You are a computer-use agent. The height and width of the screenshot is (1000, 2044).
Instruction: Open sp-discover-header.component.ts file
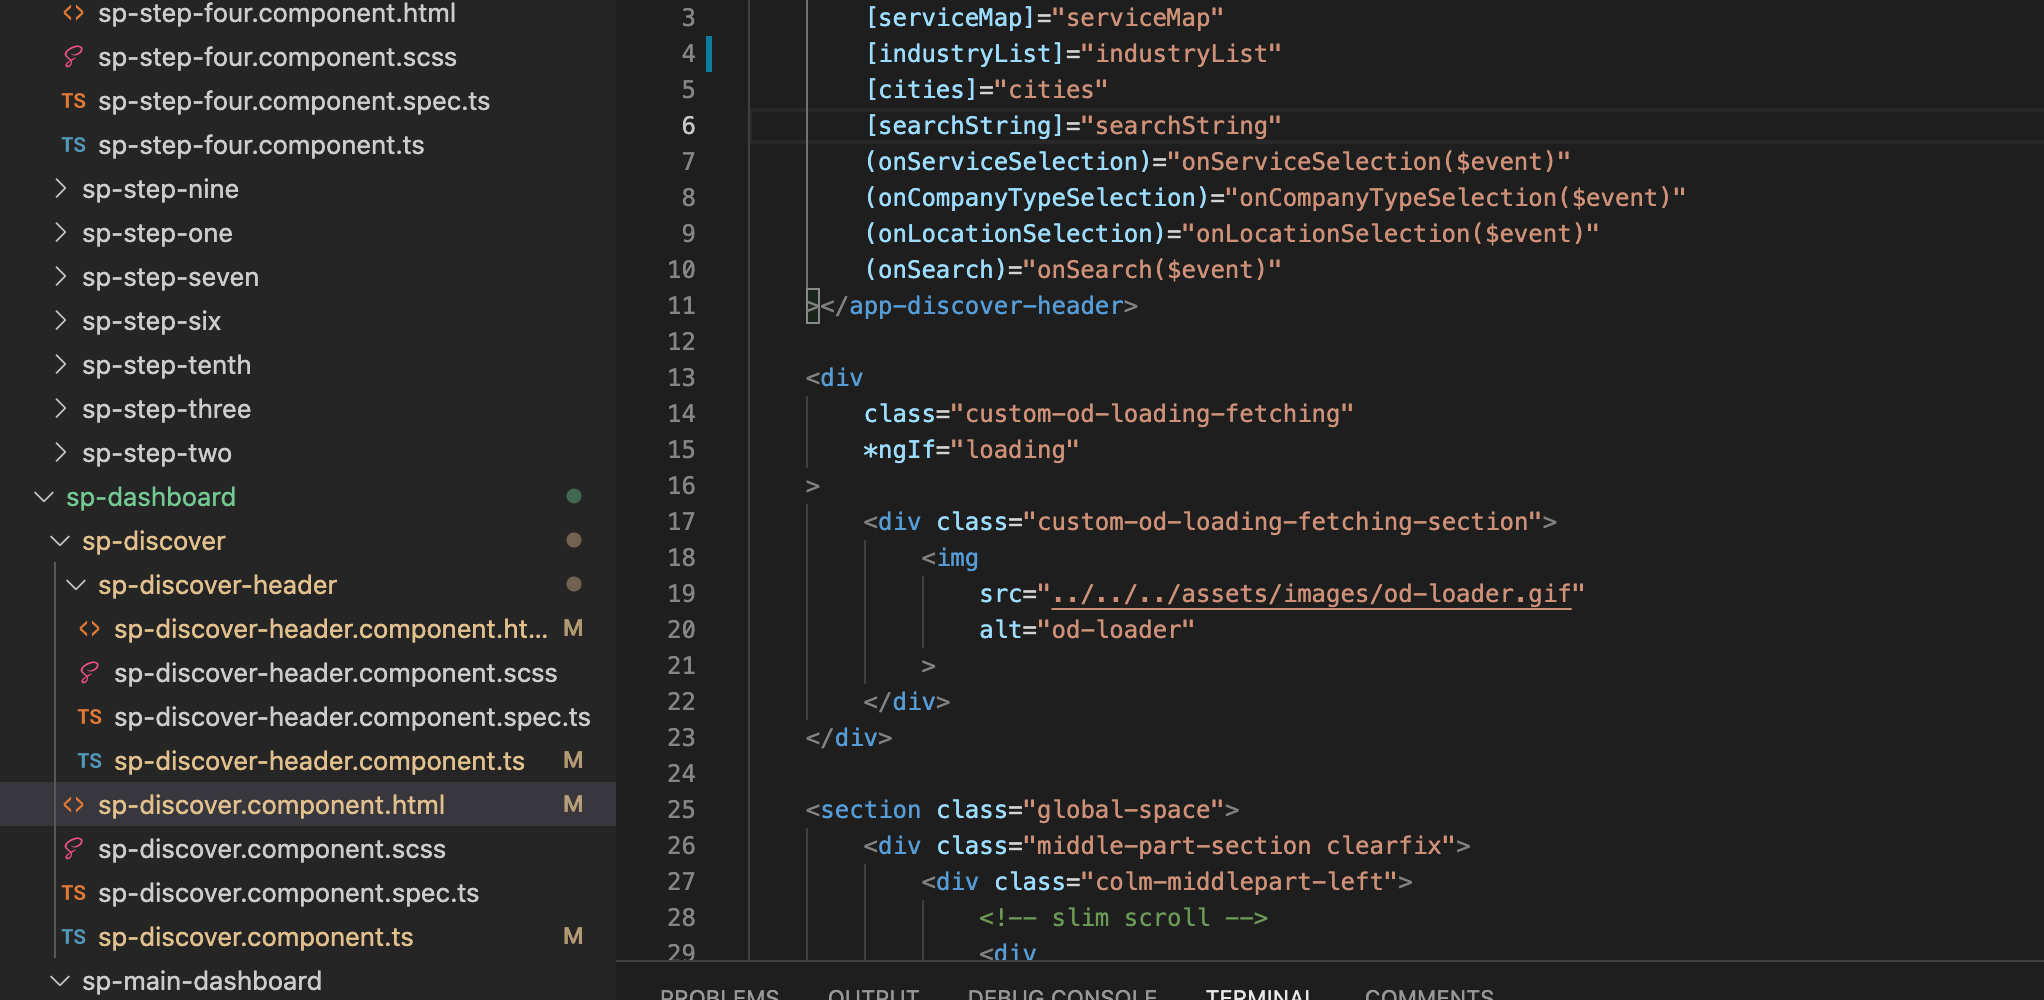[319, 761]
